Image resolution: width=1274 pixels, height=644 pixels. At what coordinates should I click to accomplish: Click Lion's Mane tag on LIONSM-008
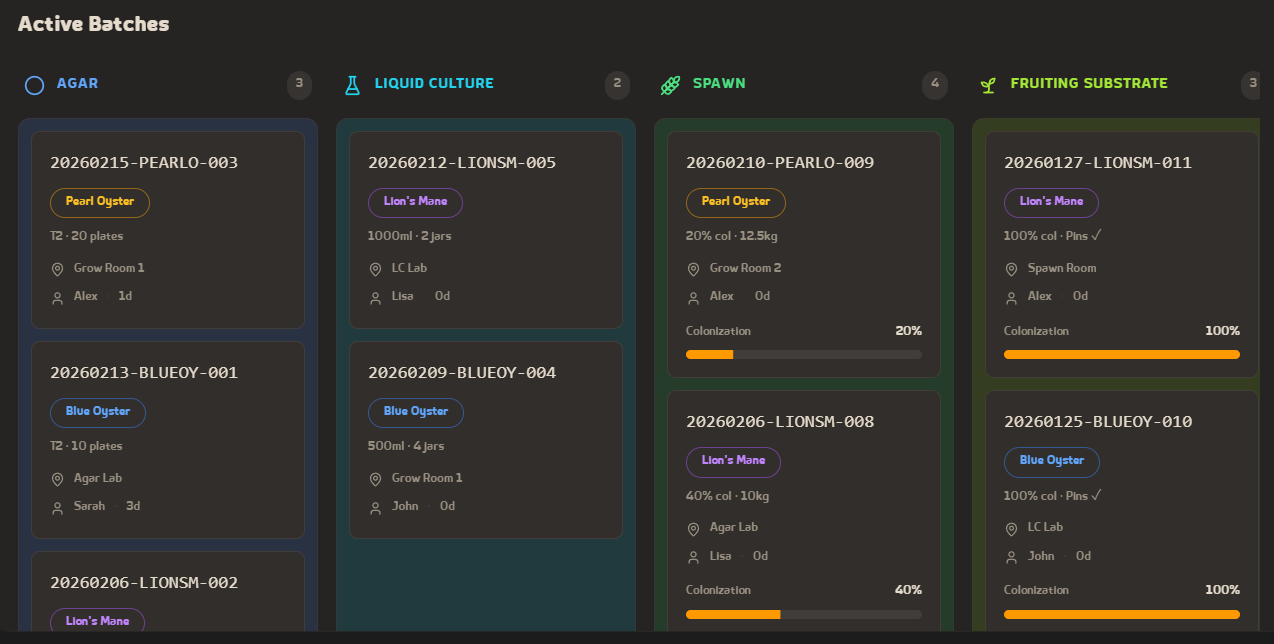click(733, 462)
